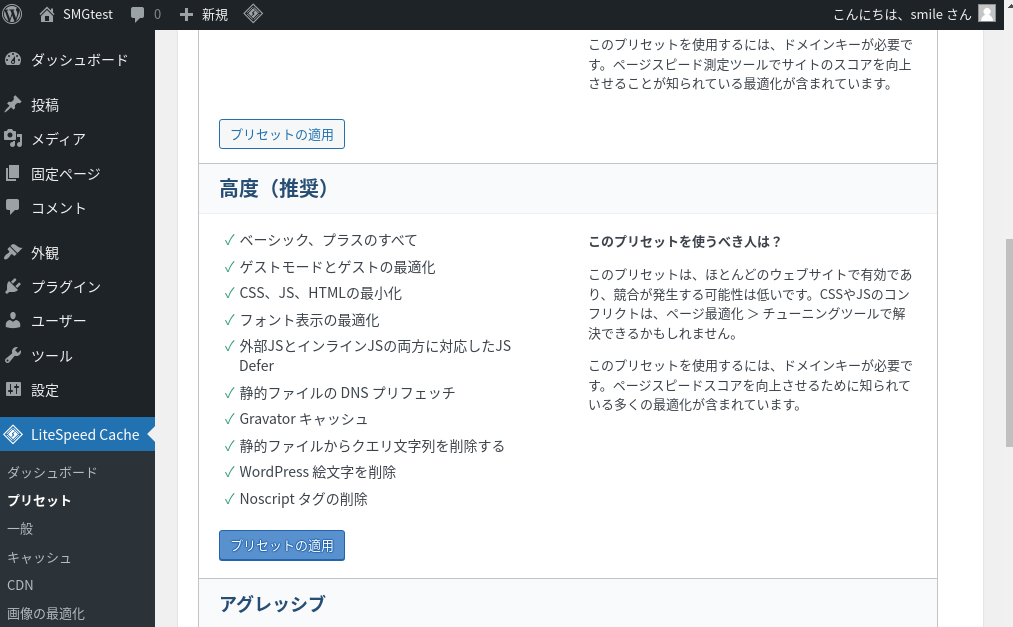1013x627 pixels.
Task: Click Noscript タグの削除 list item
Action: click(303, 499)
